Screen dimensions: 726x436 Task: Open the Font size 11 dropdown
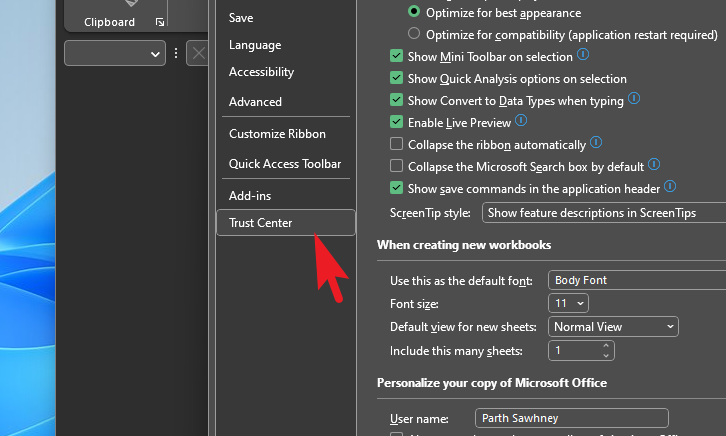(x=568, y=304)
